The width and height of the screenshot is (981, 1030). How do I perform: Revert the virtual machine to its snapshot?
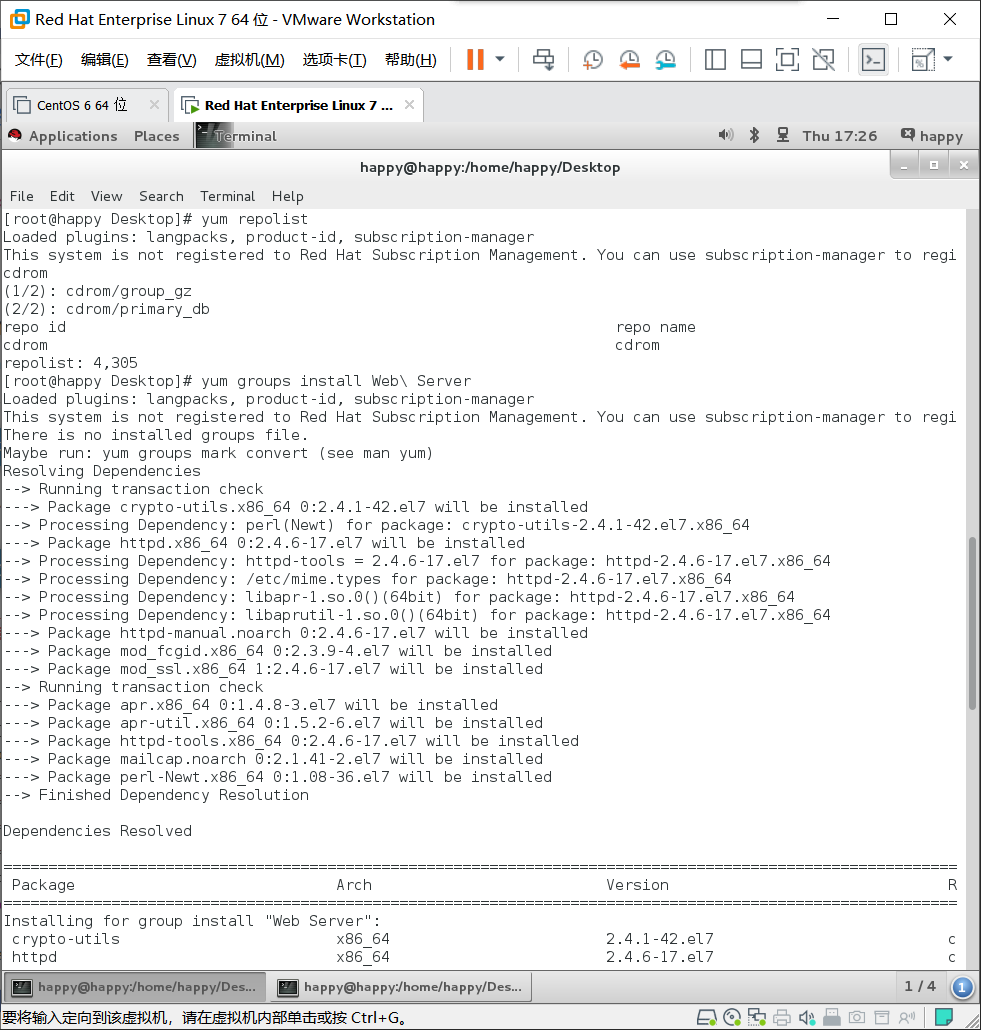629,60
